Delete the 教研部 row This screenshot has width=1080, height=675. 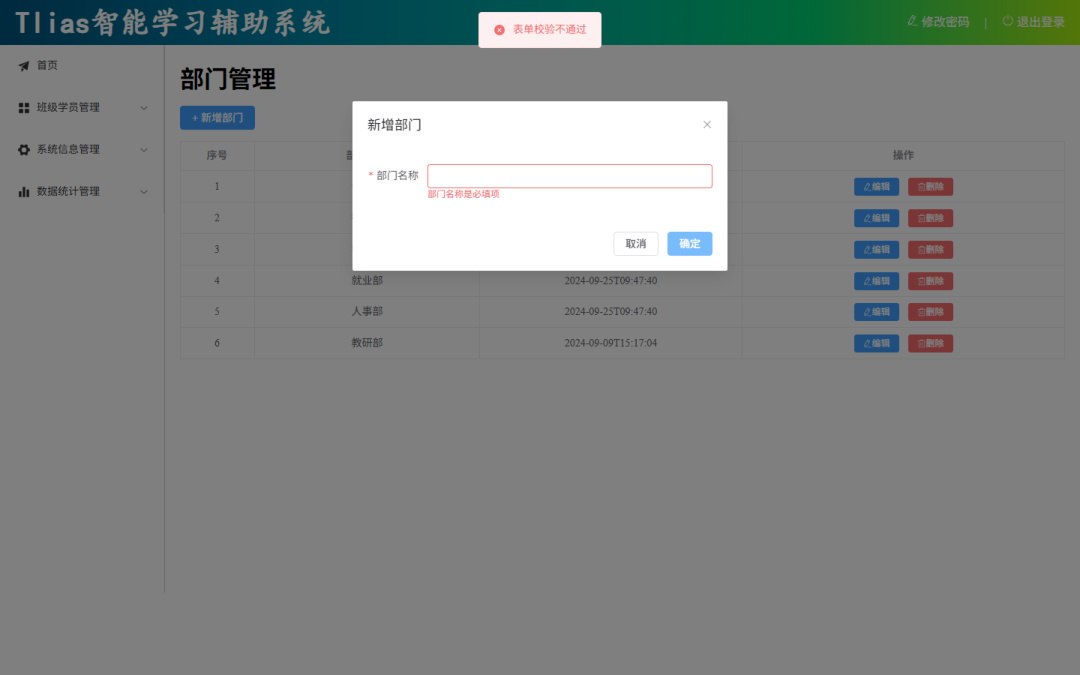coord(930,343)
